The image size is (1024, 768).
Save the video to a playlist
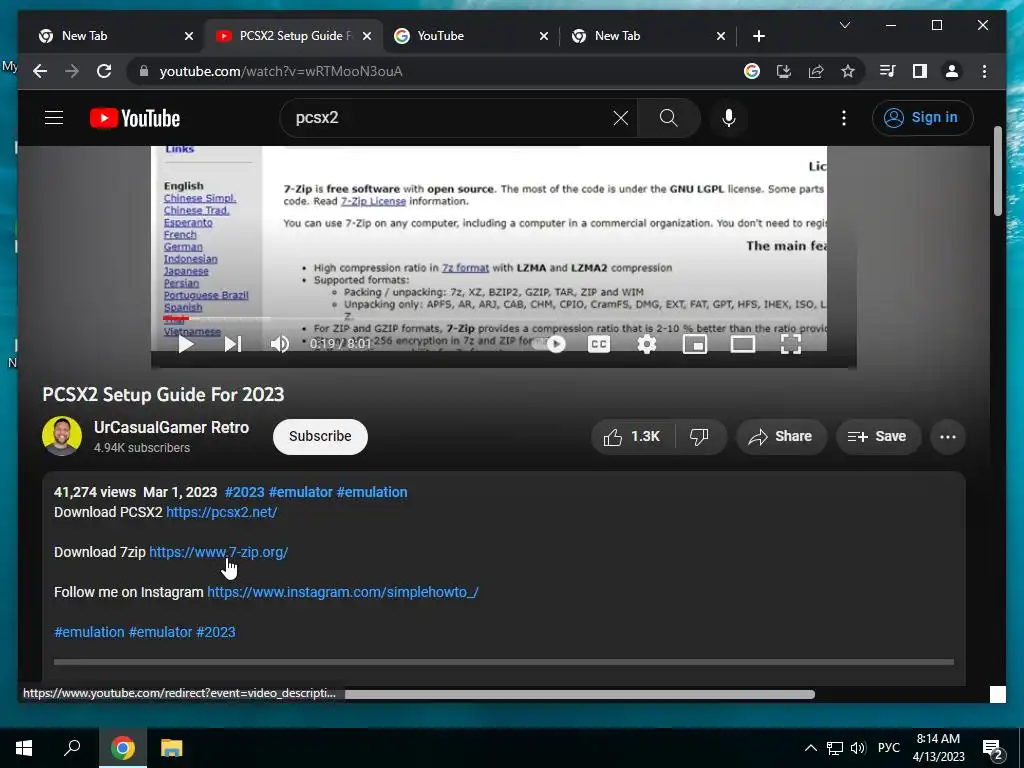(878, 437)
